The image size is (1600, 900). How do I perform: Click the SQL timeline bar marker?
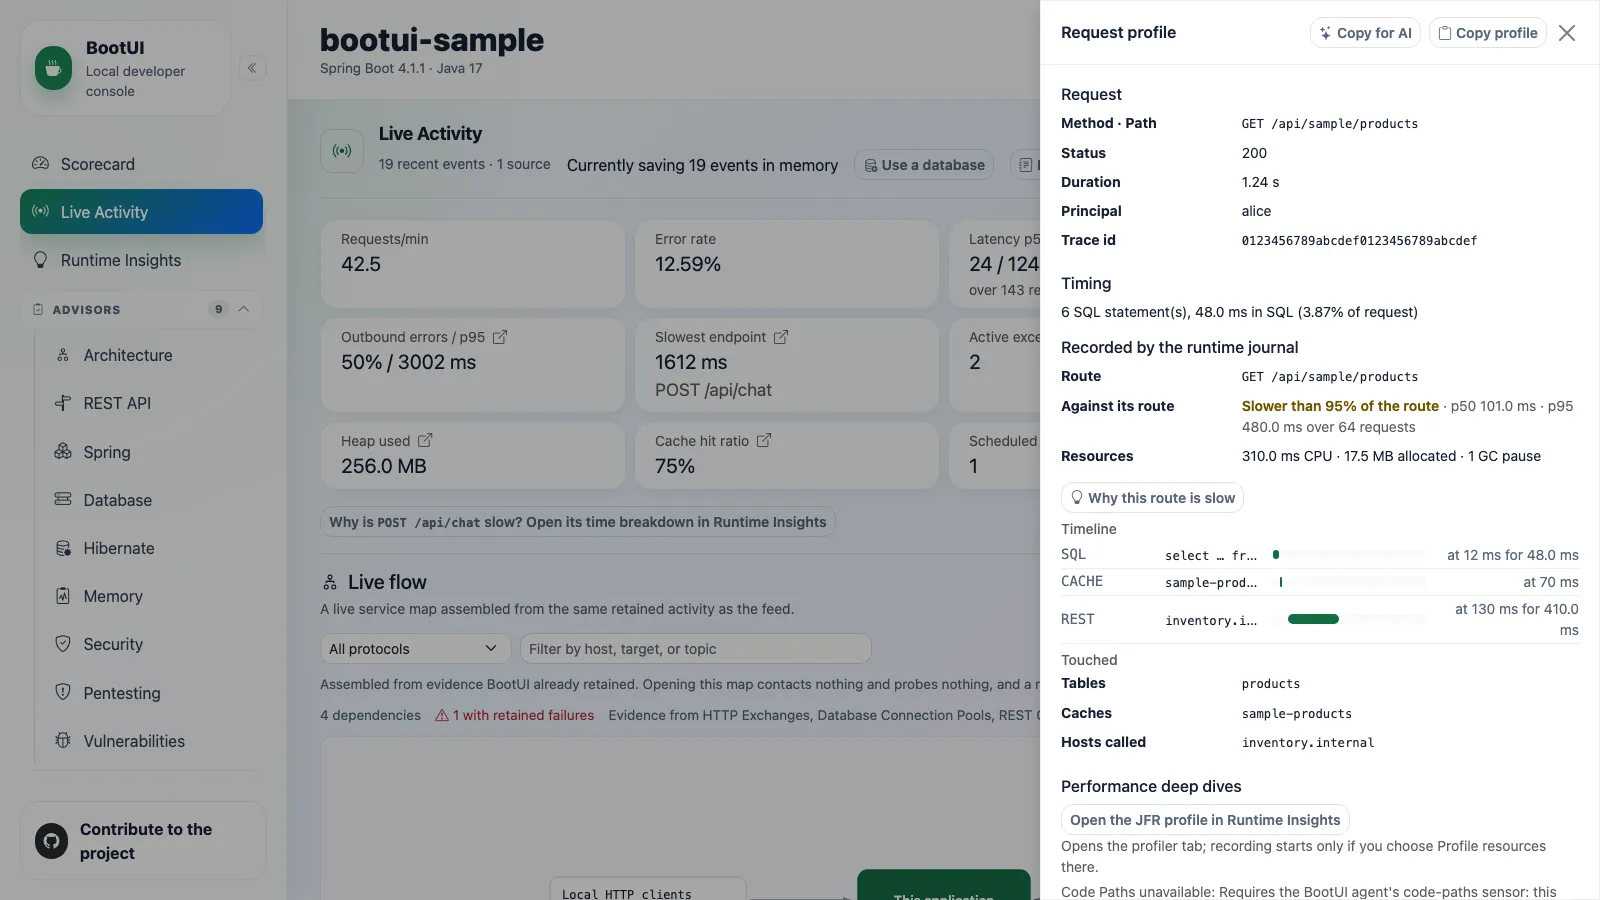click(x=1276, y=554)
